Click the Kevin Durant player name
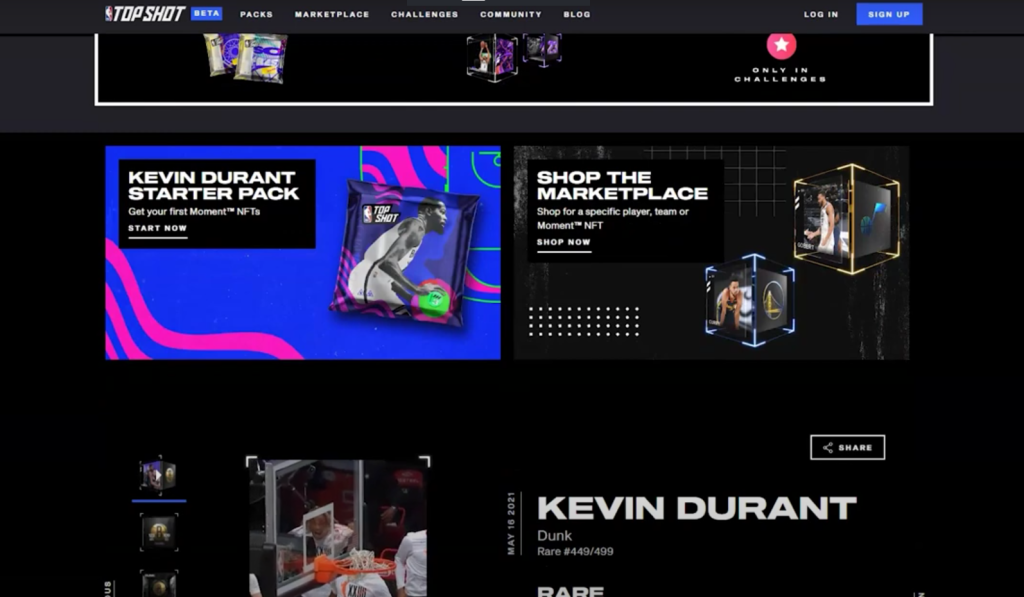This screenshot has height=597, width=1024. [697, 508]
